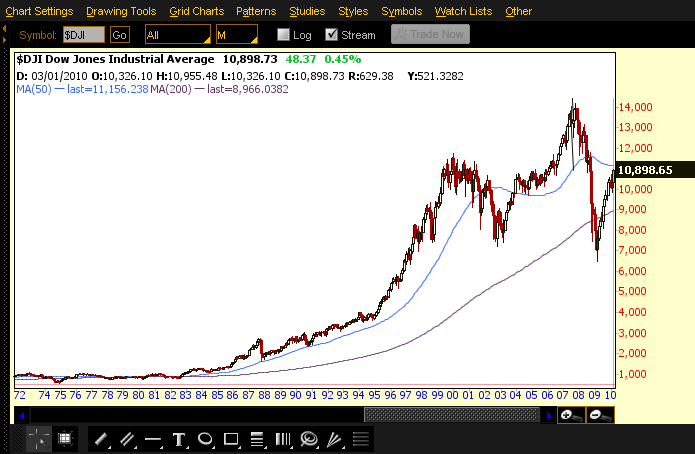The height and width of the screenshot is (454, 695).
Task: Click the Go button
Action: point(120,35)
